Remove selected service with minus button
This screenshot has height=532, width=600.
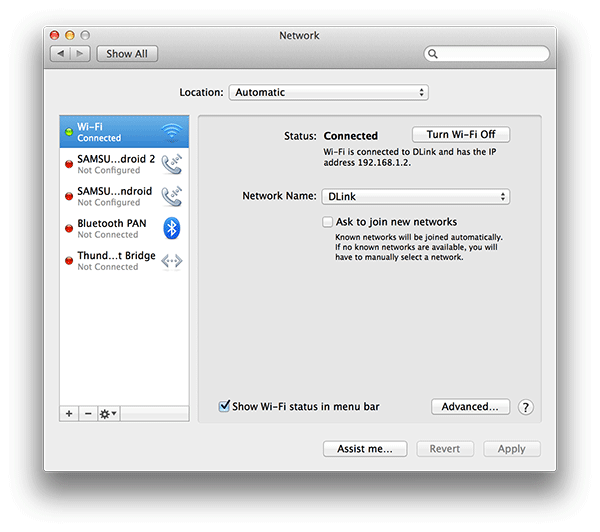point(88,414)
